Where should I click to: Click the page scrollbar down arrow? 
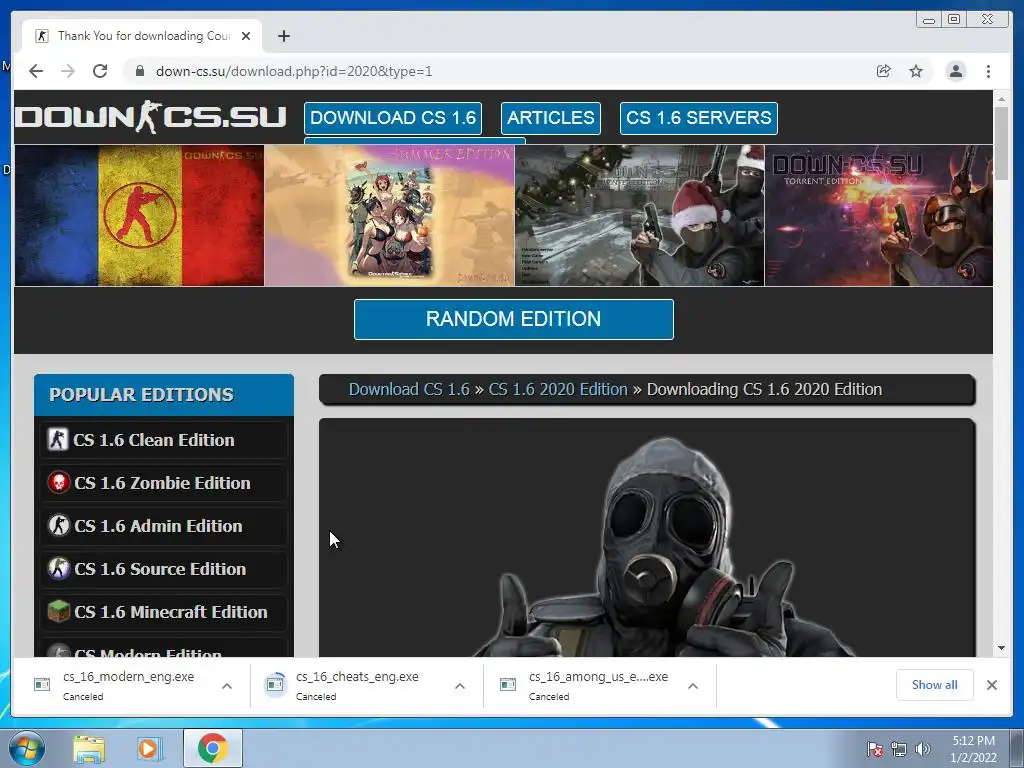[1001, 648]
